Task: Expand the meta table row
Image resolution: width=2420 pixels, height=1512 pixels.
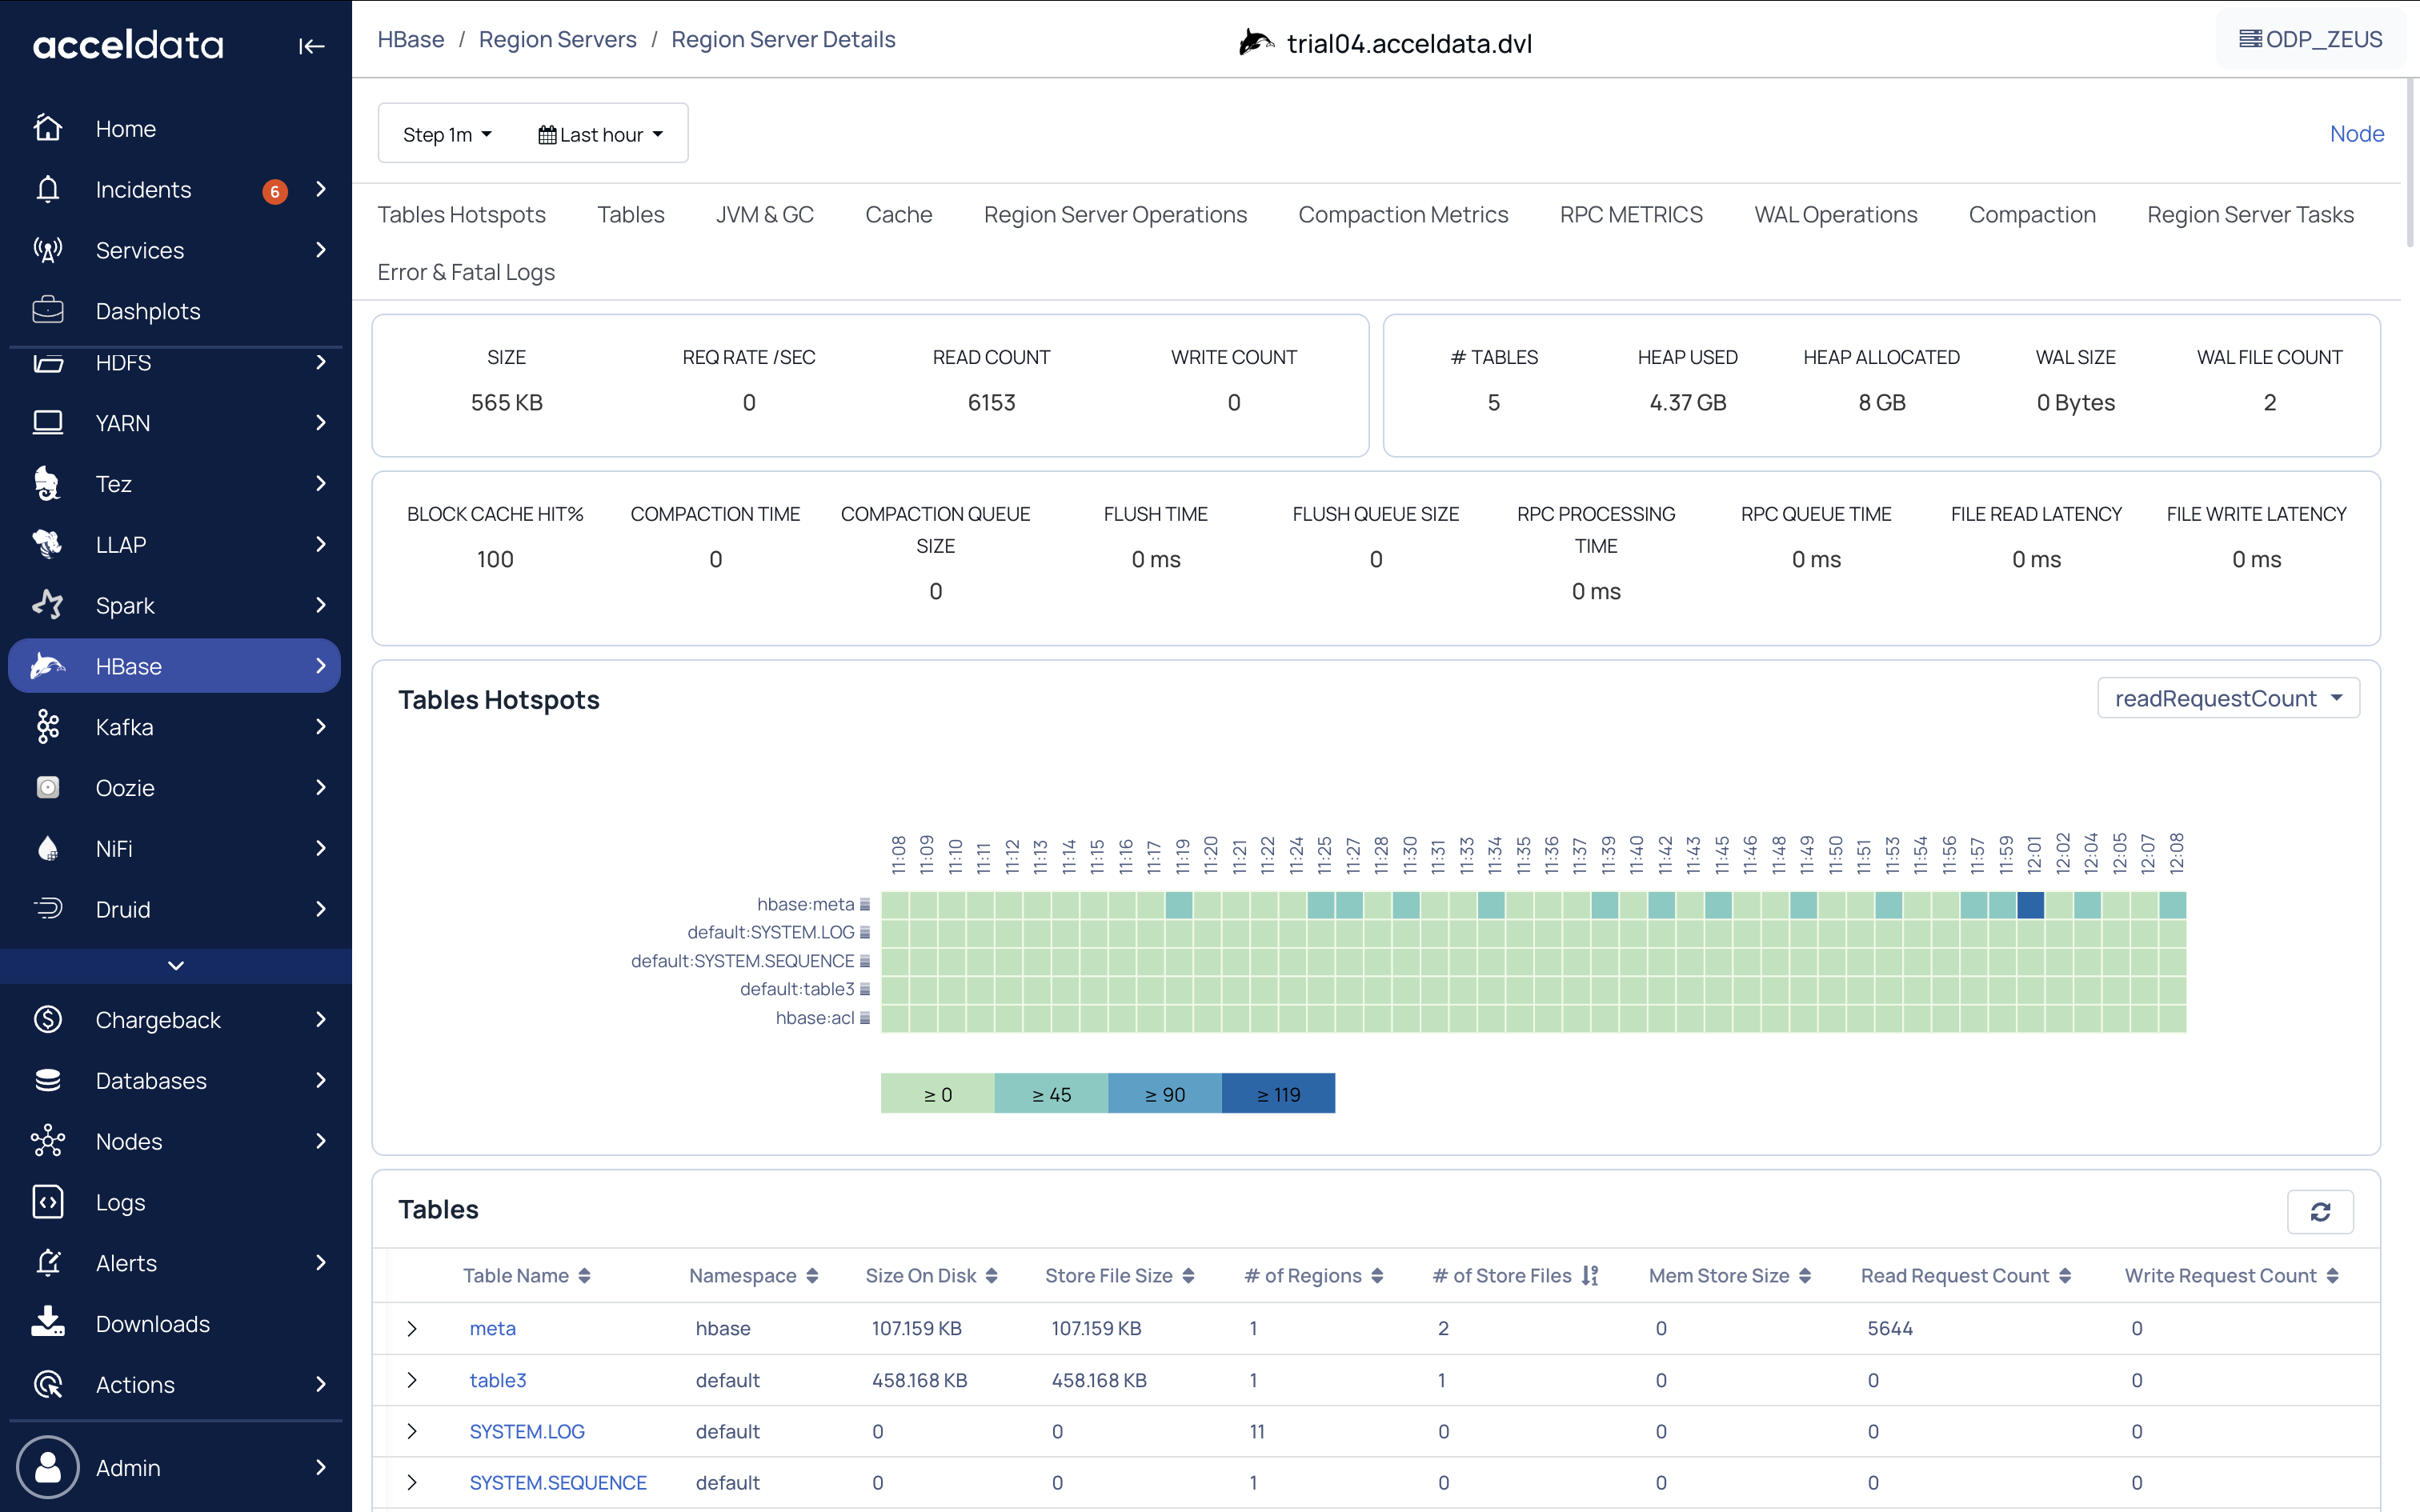Action: [x=412, y=1328]
